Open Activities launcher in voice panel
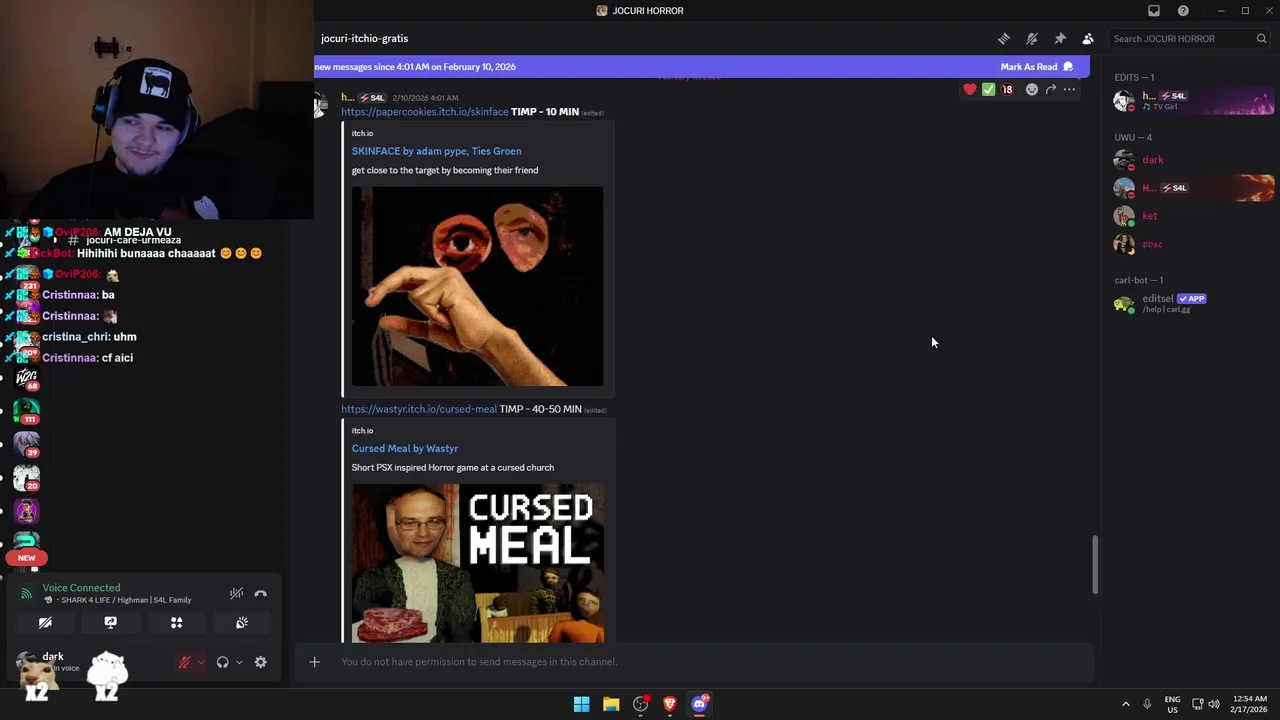 176,623
